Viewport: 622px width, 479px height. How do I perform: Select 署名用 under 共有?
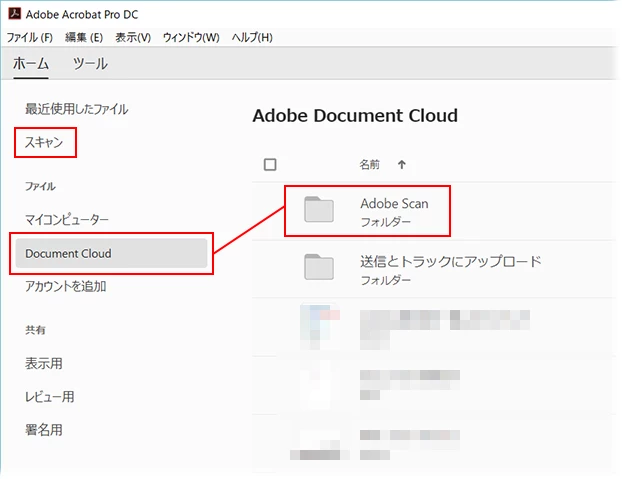pyautogui.click(x=44, y=429)
